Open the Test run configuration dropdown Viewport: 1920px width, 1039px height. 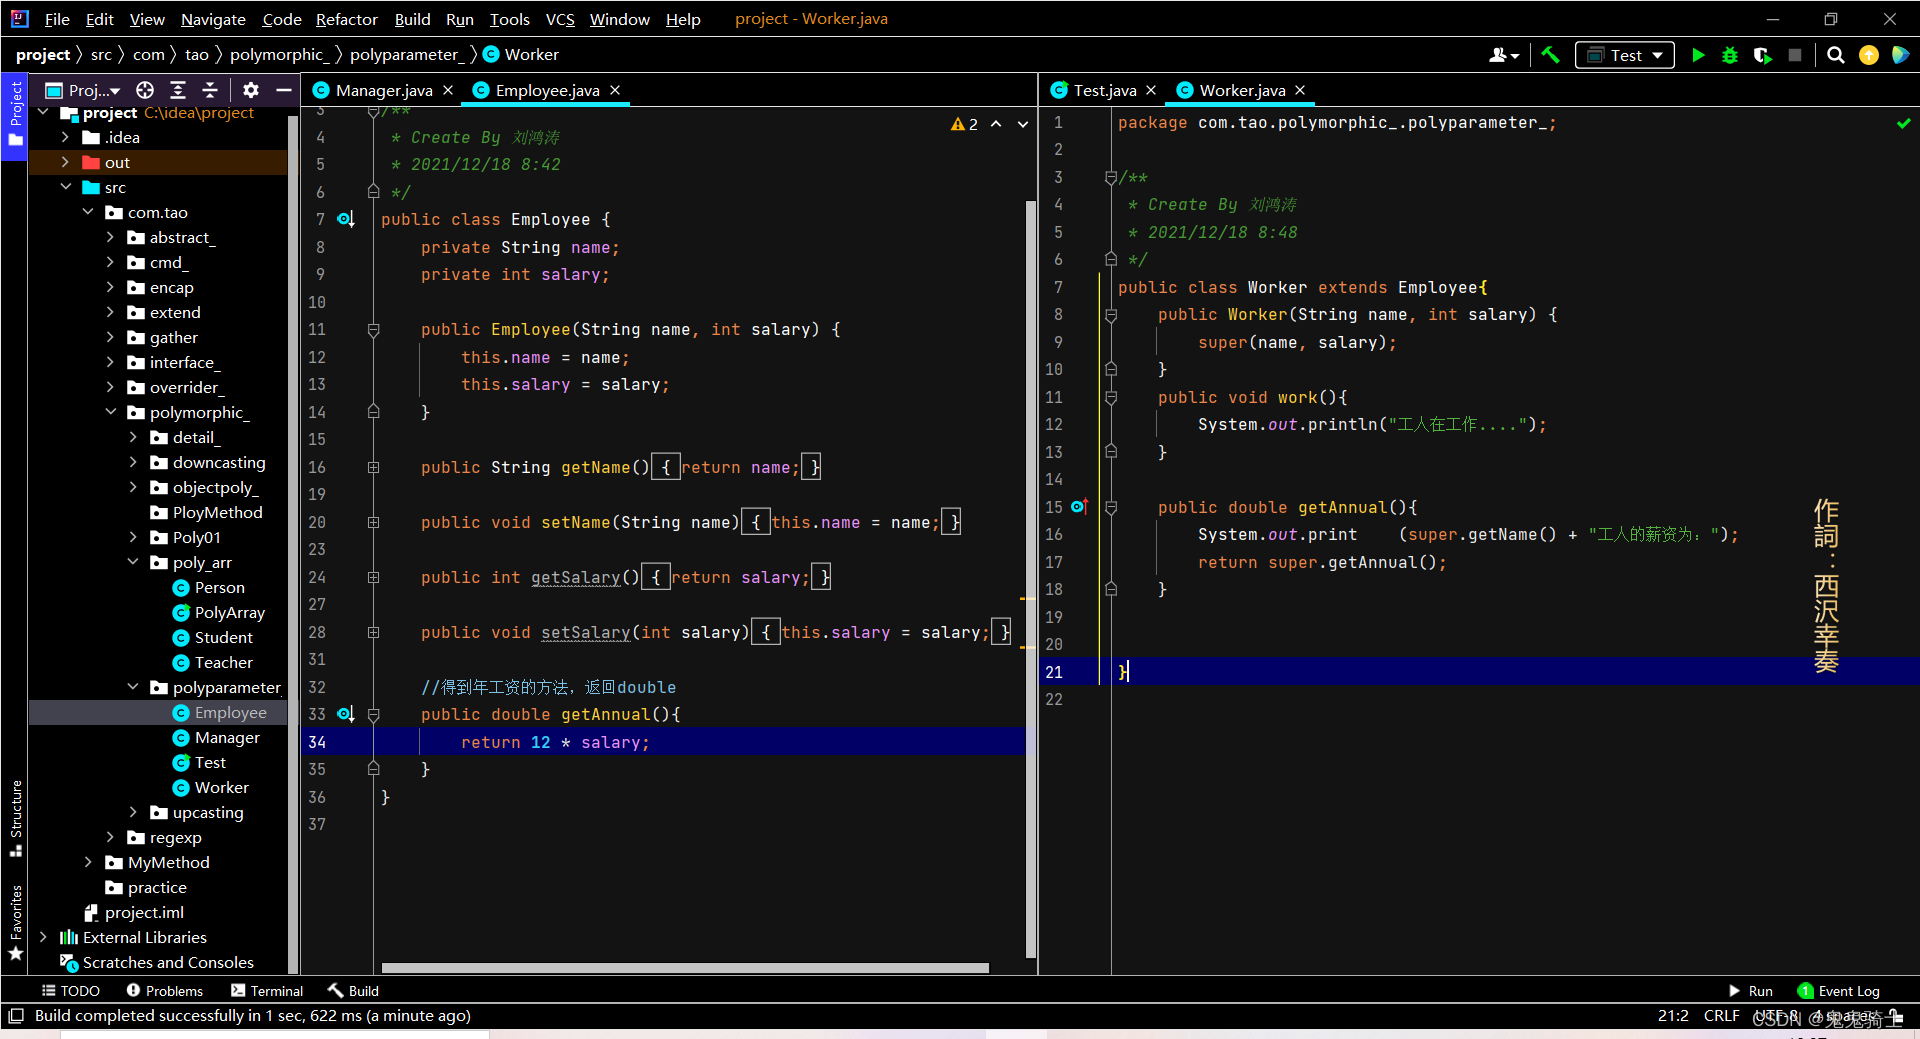pos(1625,55)
